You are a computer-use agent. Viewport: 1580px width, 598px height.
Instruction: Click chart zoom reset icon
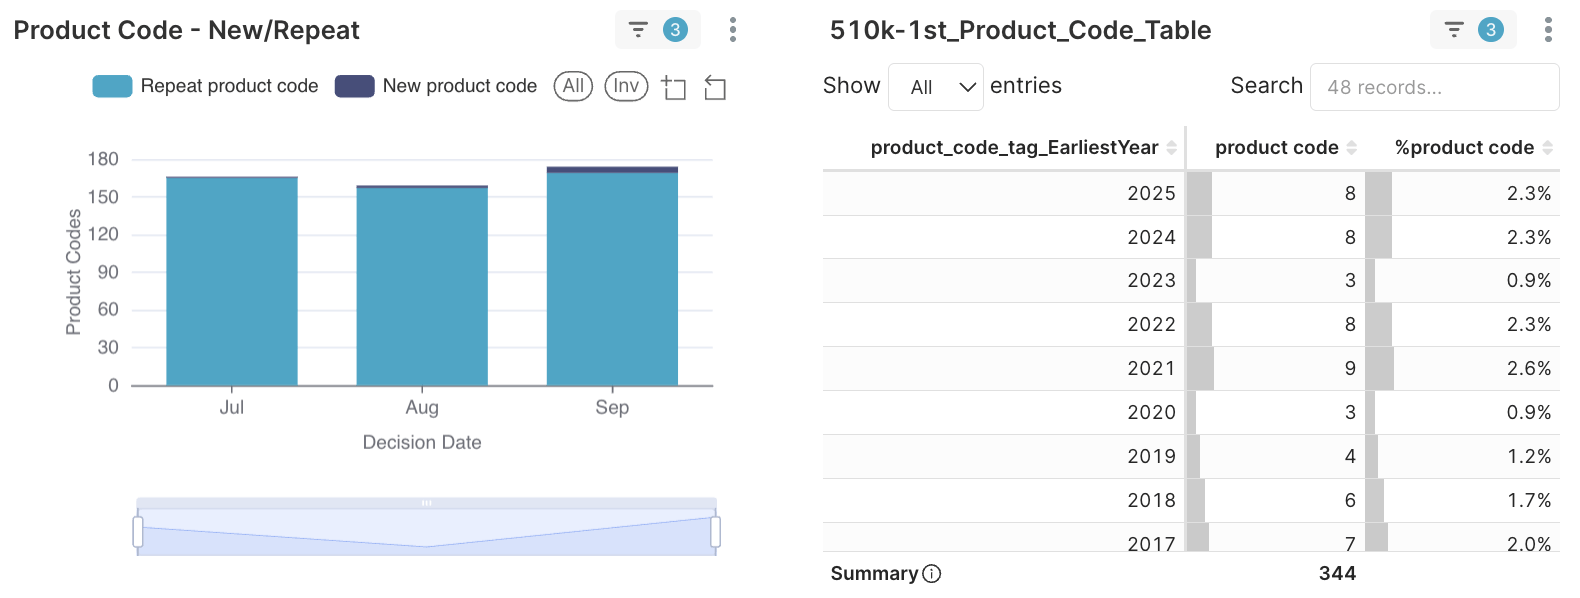tap(715, 88)
